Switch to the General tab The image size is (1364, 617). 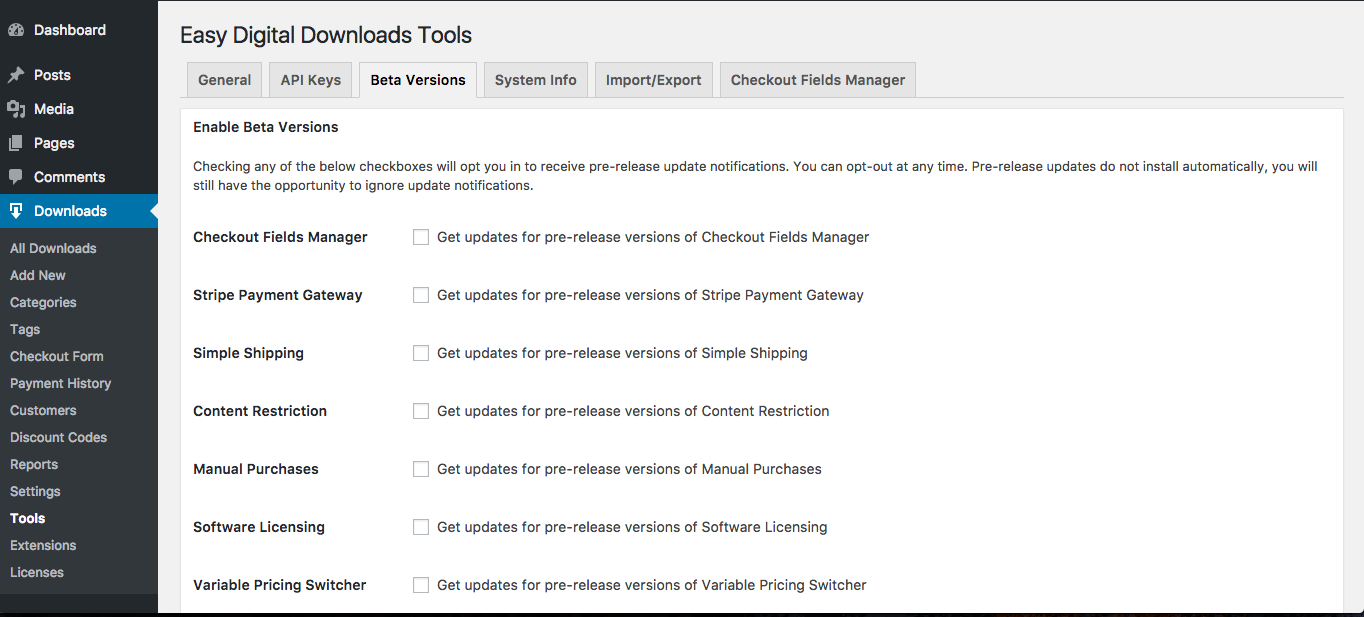coord(224,80)
